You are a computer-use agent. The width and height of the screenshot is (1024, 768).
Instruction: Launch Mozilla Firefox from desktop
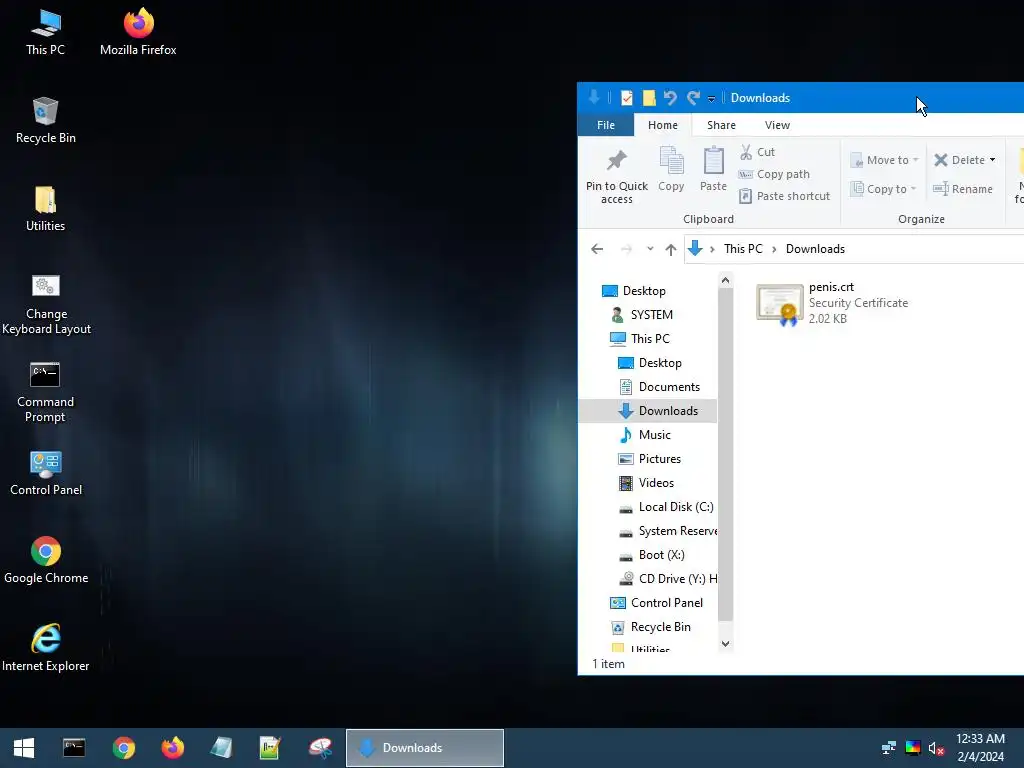pyautogui.click(x=138, y=32)
